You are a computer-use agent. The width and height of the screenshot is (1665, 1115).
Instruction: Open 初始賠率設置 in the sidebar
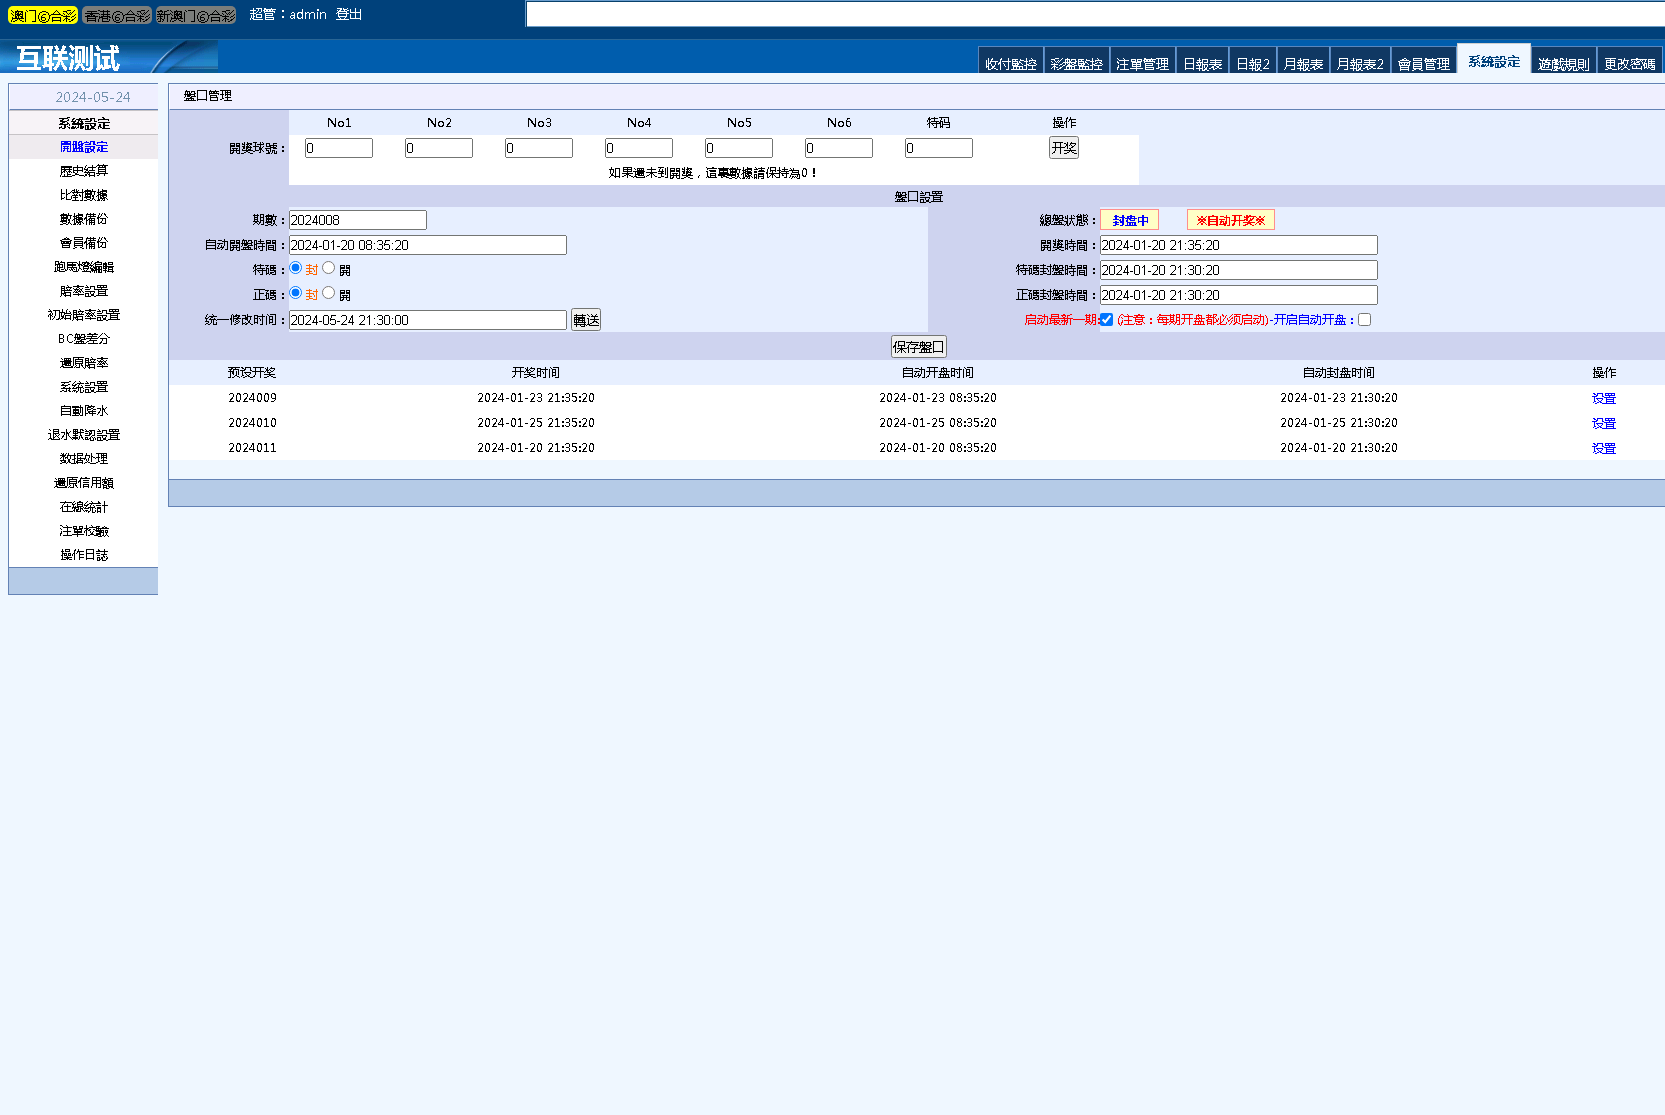[84, 315]
